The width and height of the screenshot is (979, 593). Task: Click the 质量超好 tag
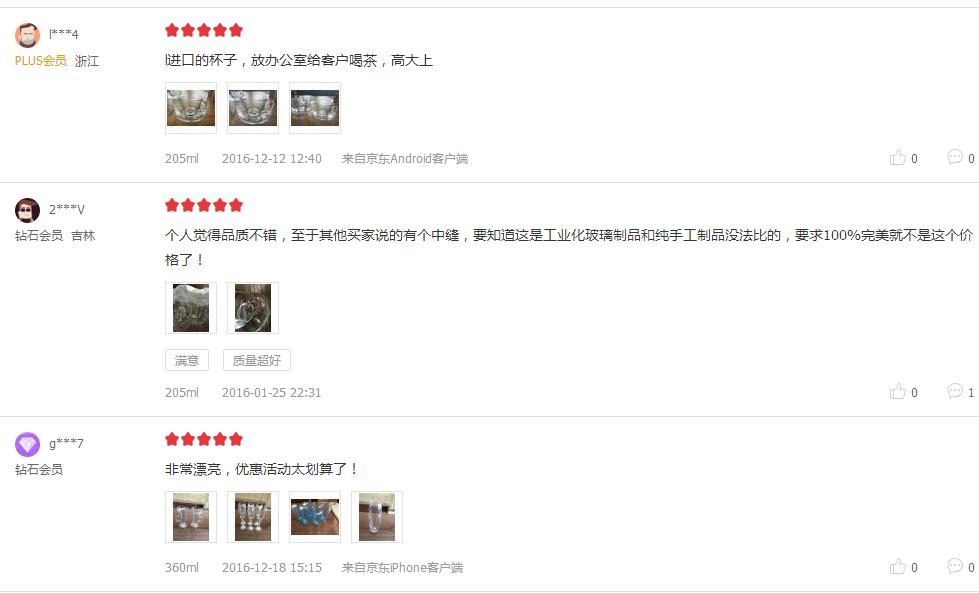(257, 360)
